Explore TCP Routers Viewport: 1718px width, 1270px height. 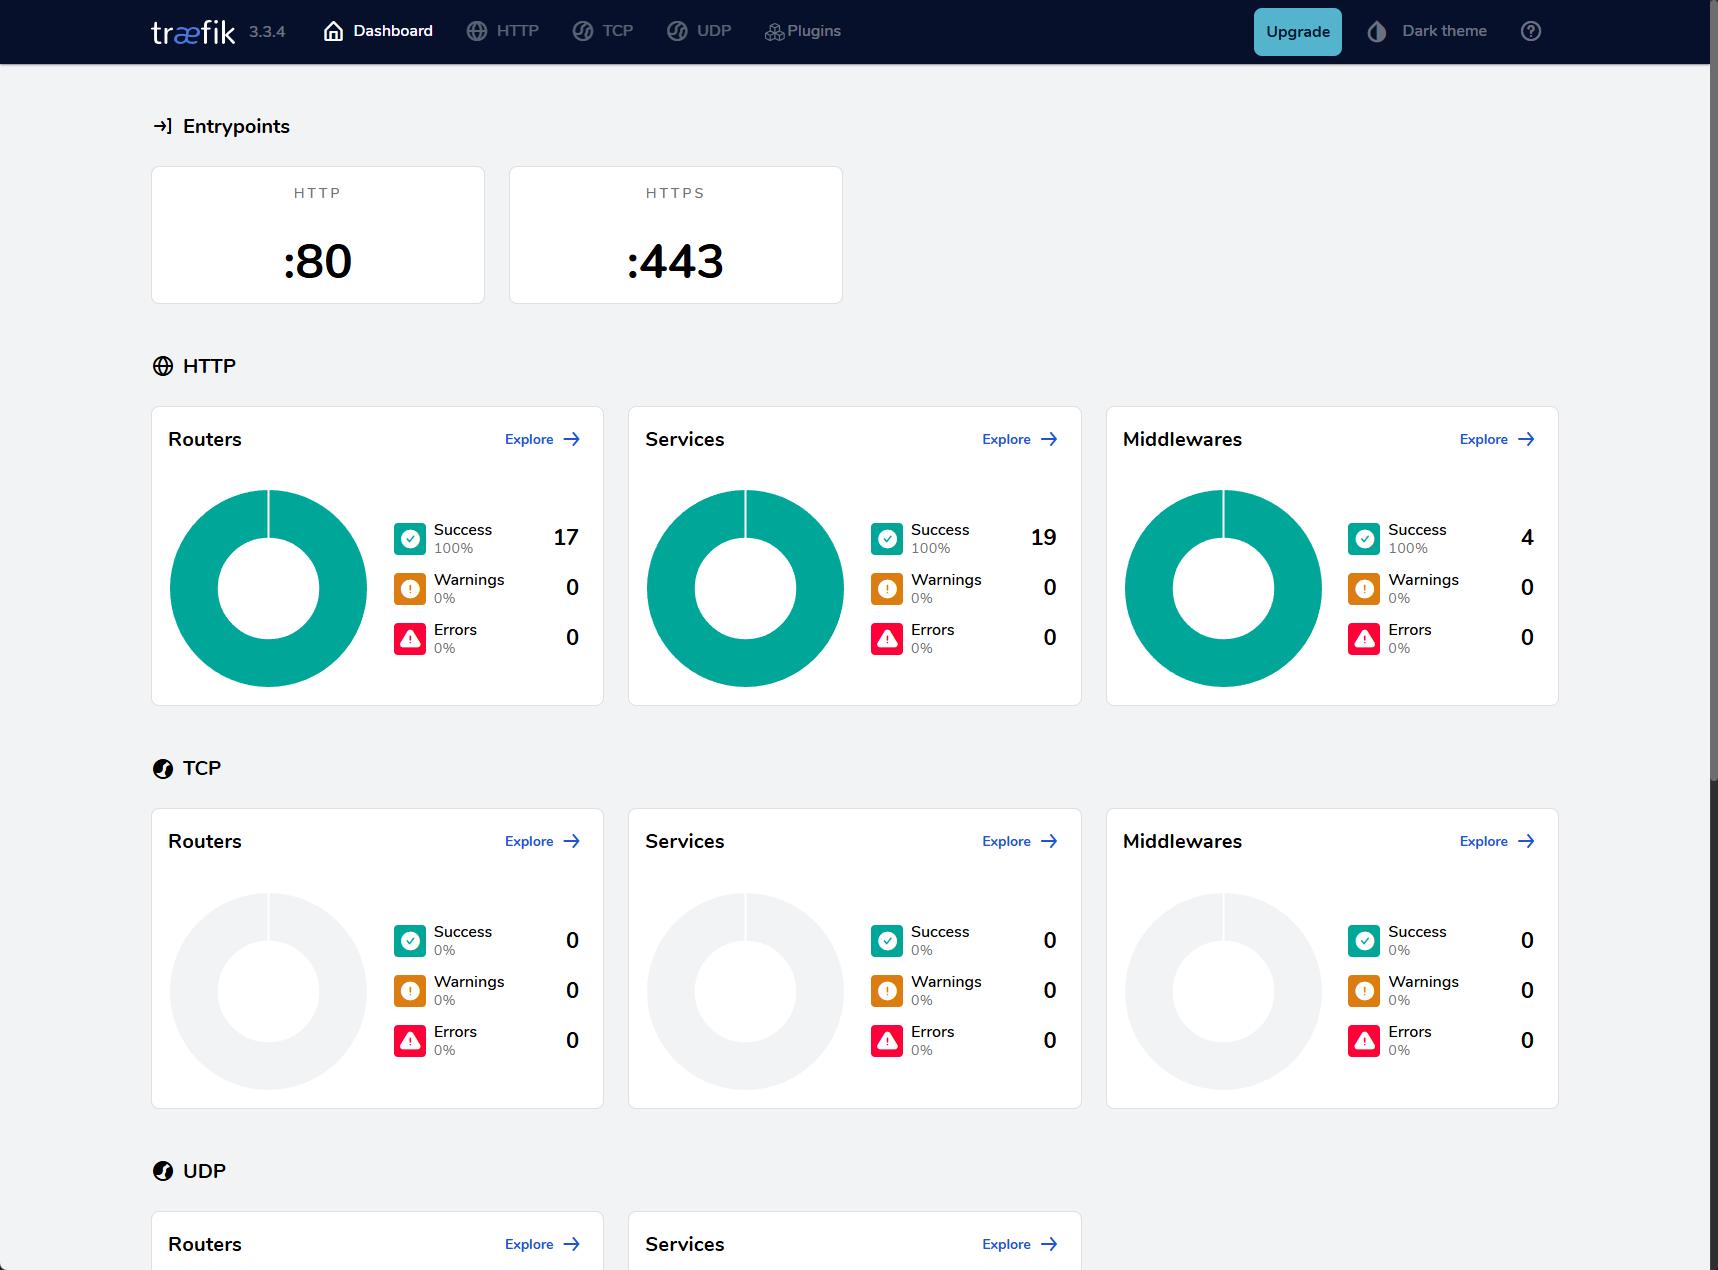(x=543, y=841)
